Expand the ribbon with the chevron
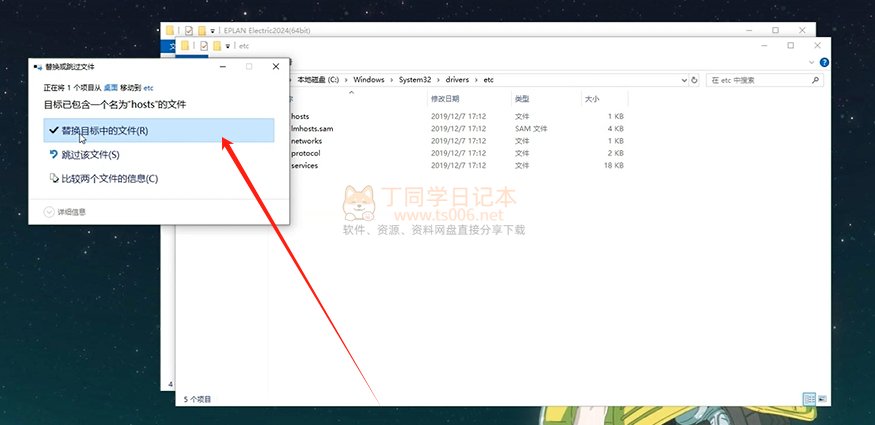 pos(812,62)
